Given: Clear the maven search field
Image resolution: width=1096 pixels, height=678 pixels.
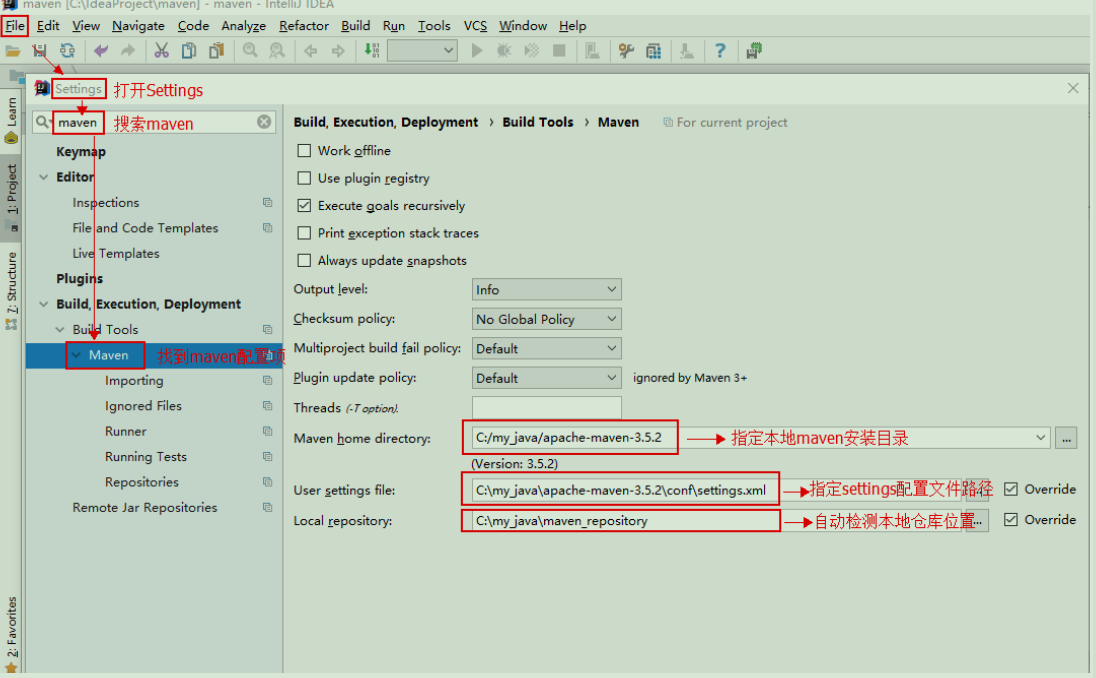Looking at the screenshot, I should pos(264,122).
